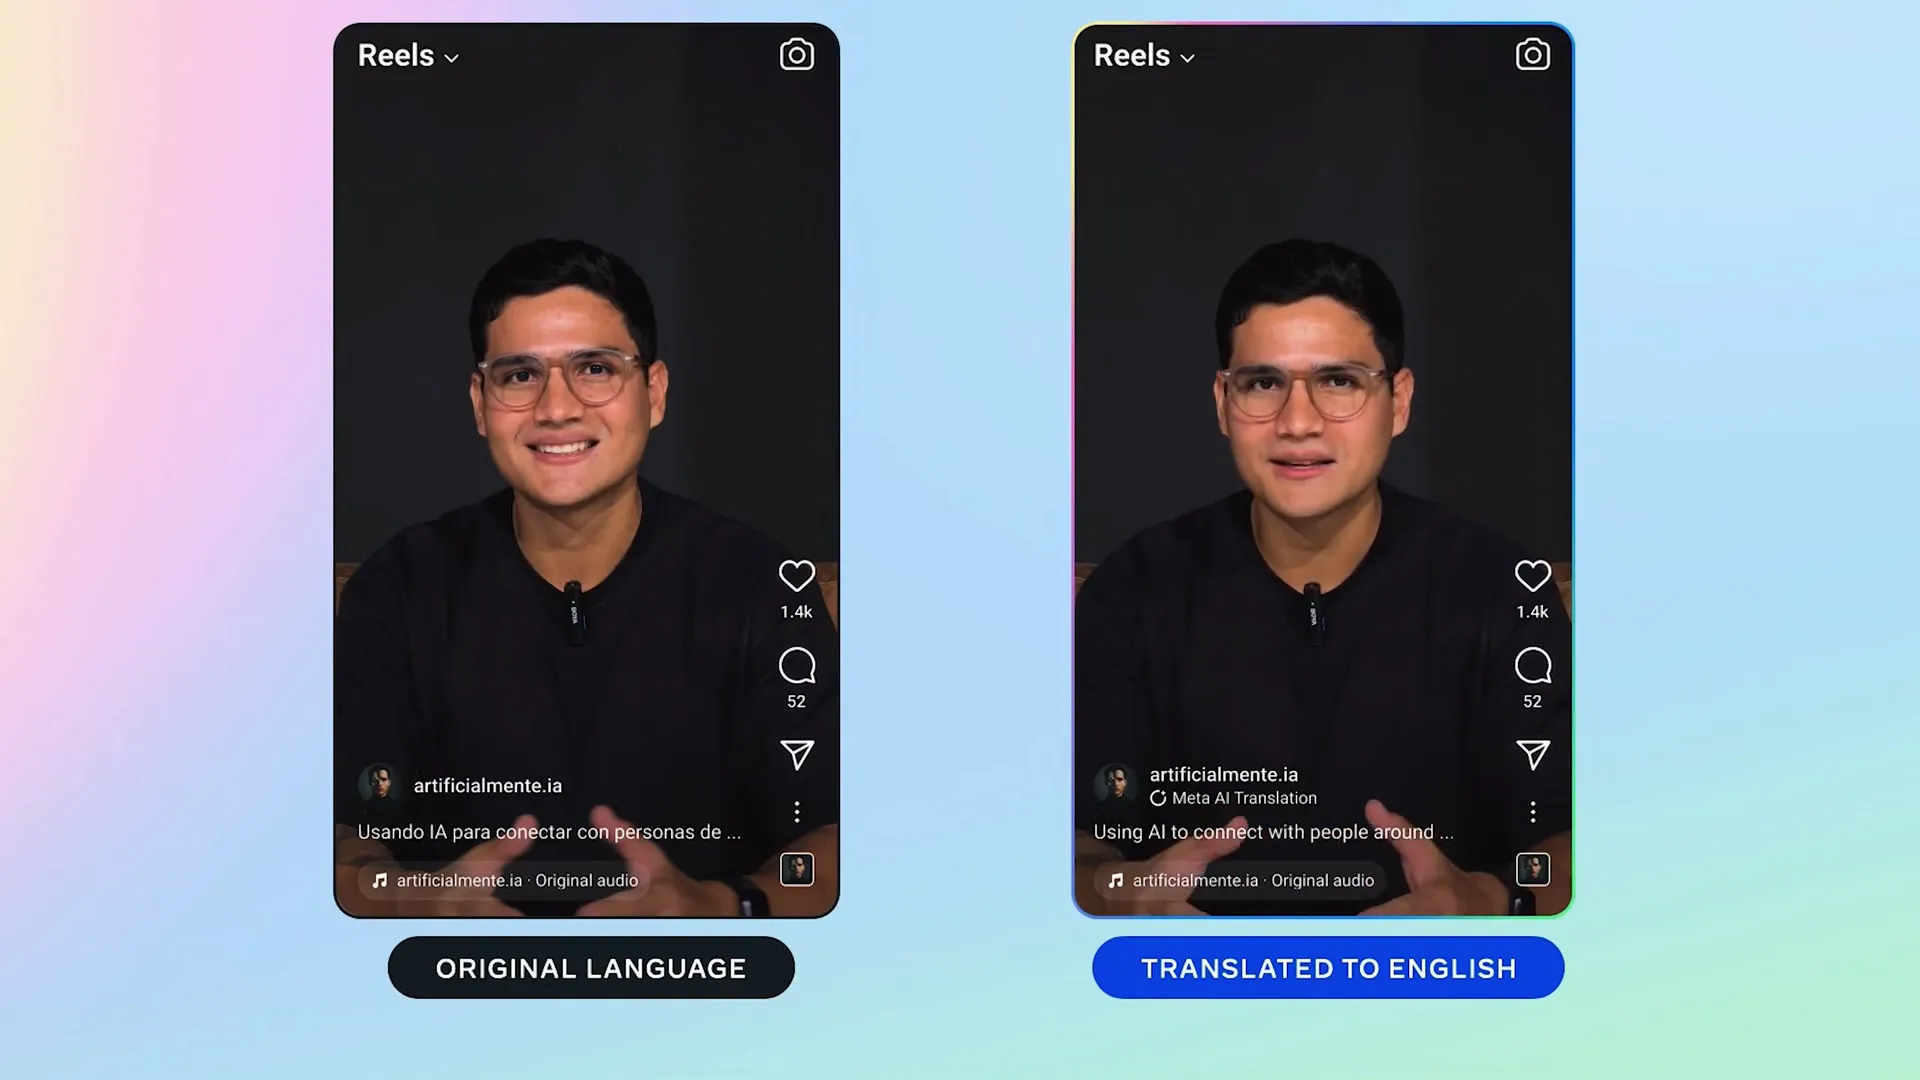Image resolution: width=1920 pixels, height=1080 pixels.
Task: Tap the share/send icon on left Reel
Action: coord(796,753)
